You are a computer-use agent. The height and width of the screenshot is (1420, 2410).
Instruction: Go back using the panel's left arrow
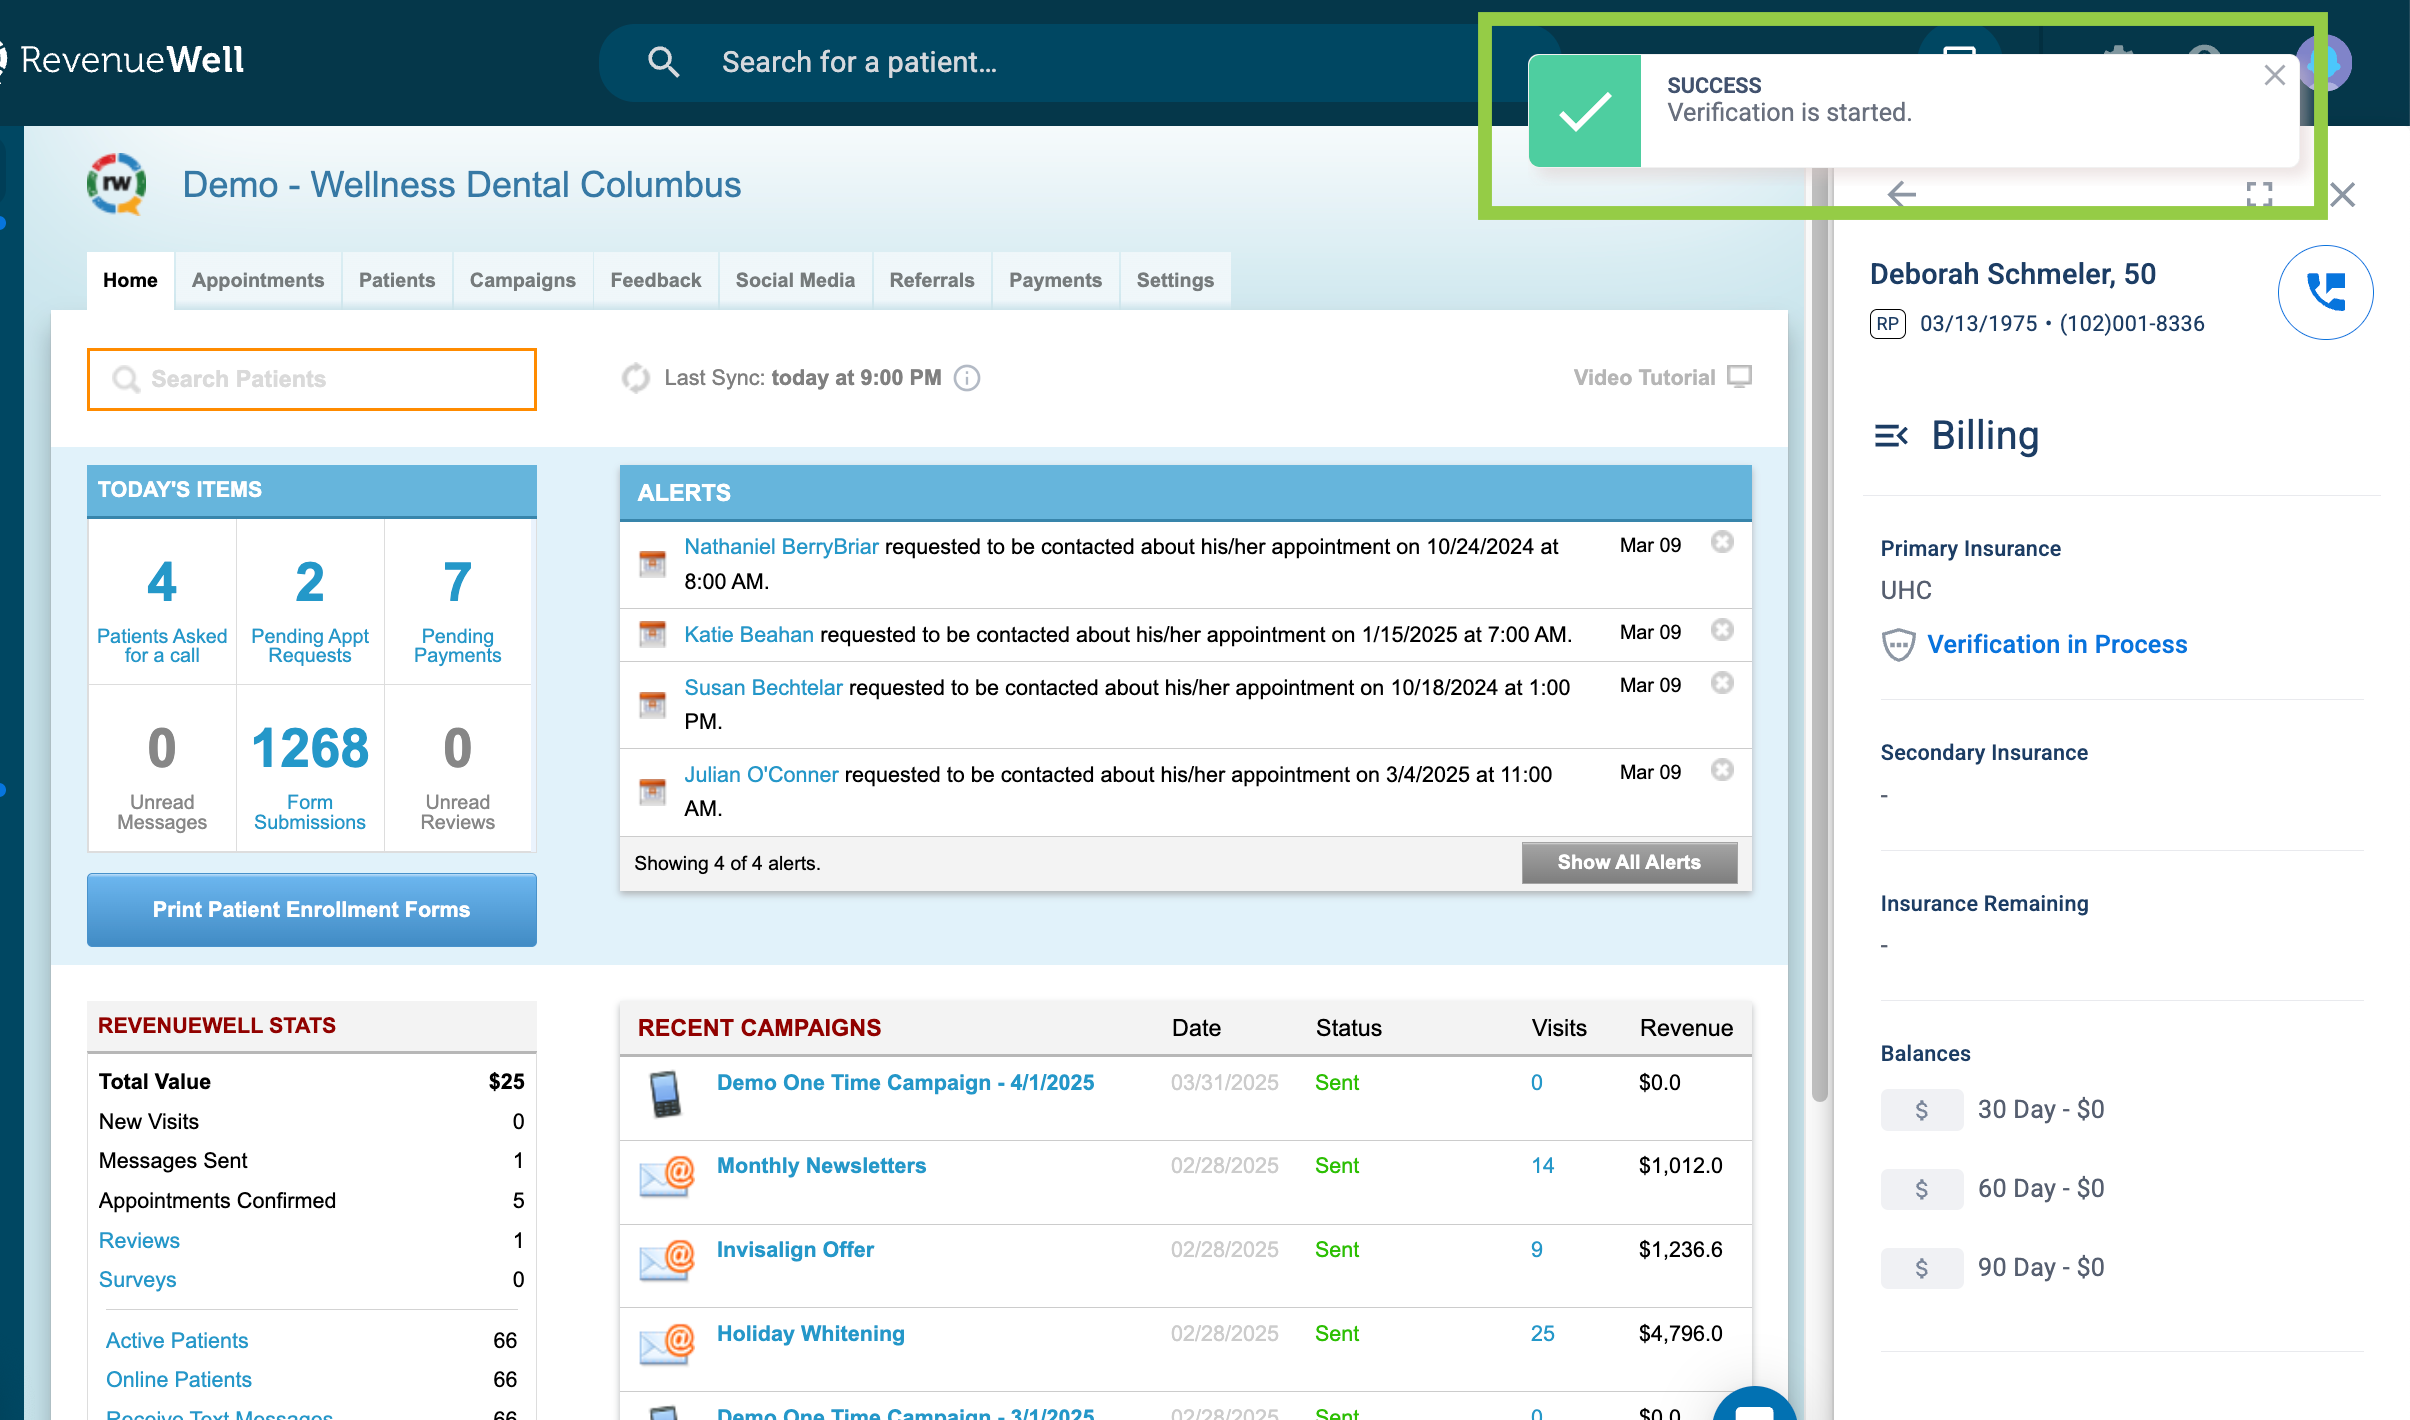(x=1901, y=194)
